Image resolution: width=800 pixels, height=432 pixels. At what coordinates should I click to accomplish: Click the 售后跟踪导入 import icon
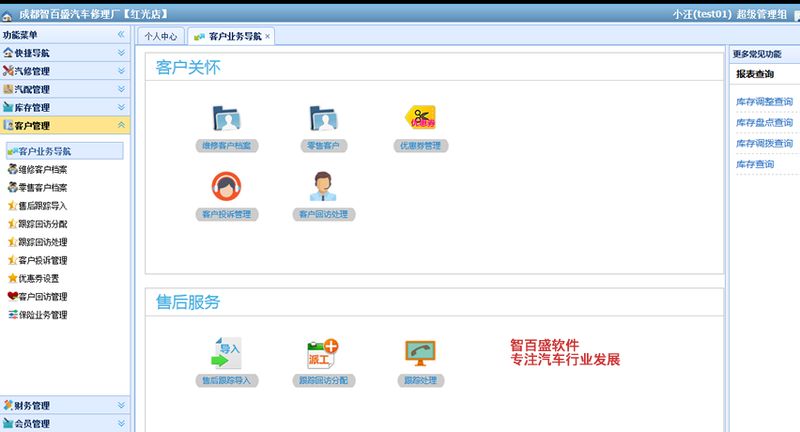[x=227, y=352]
